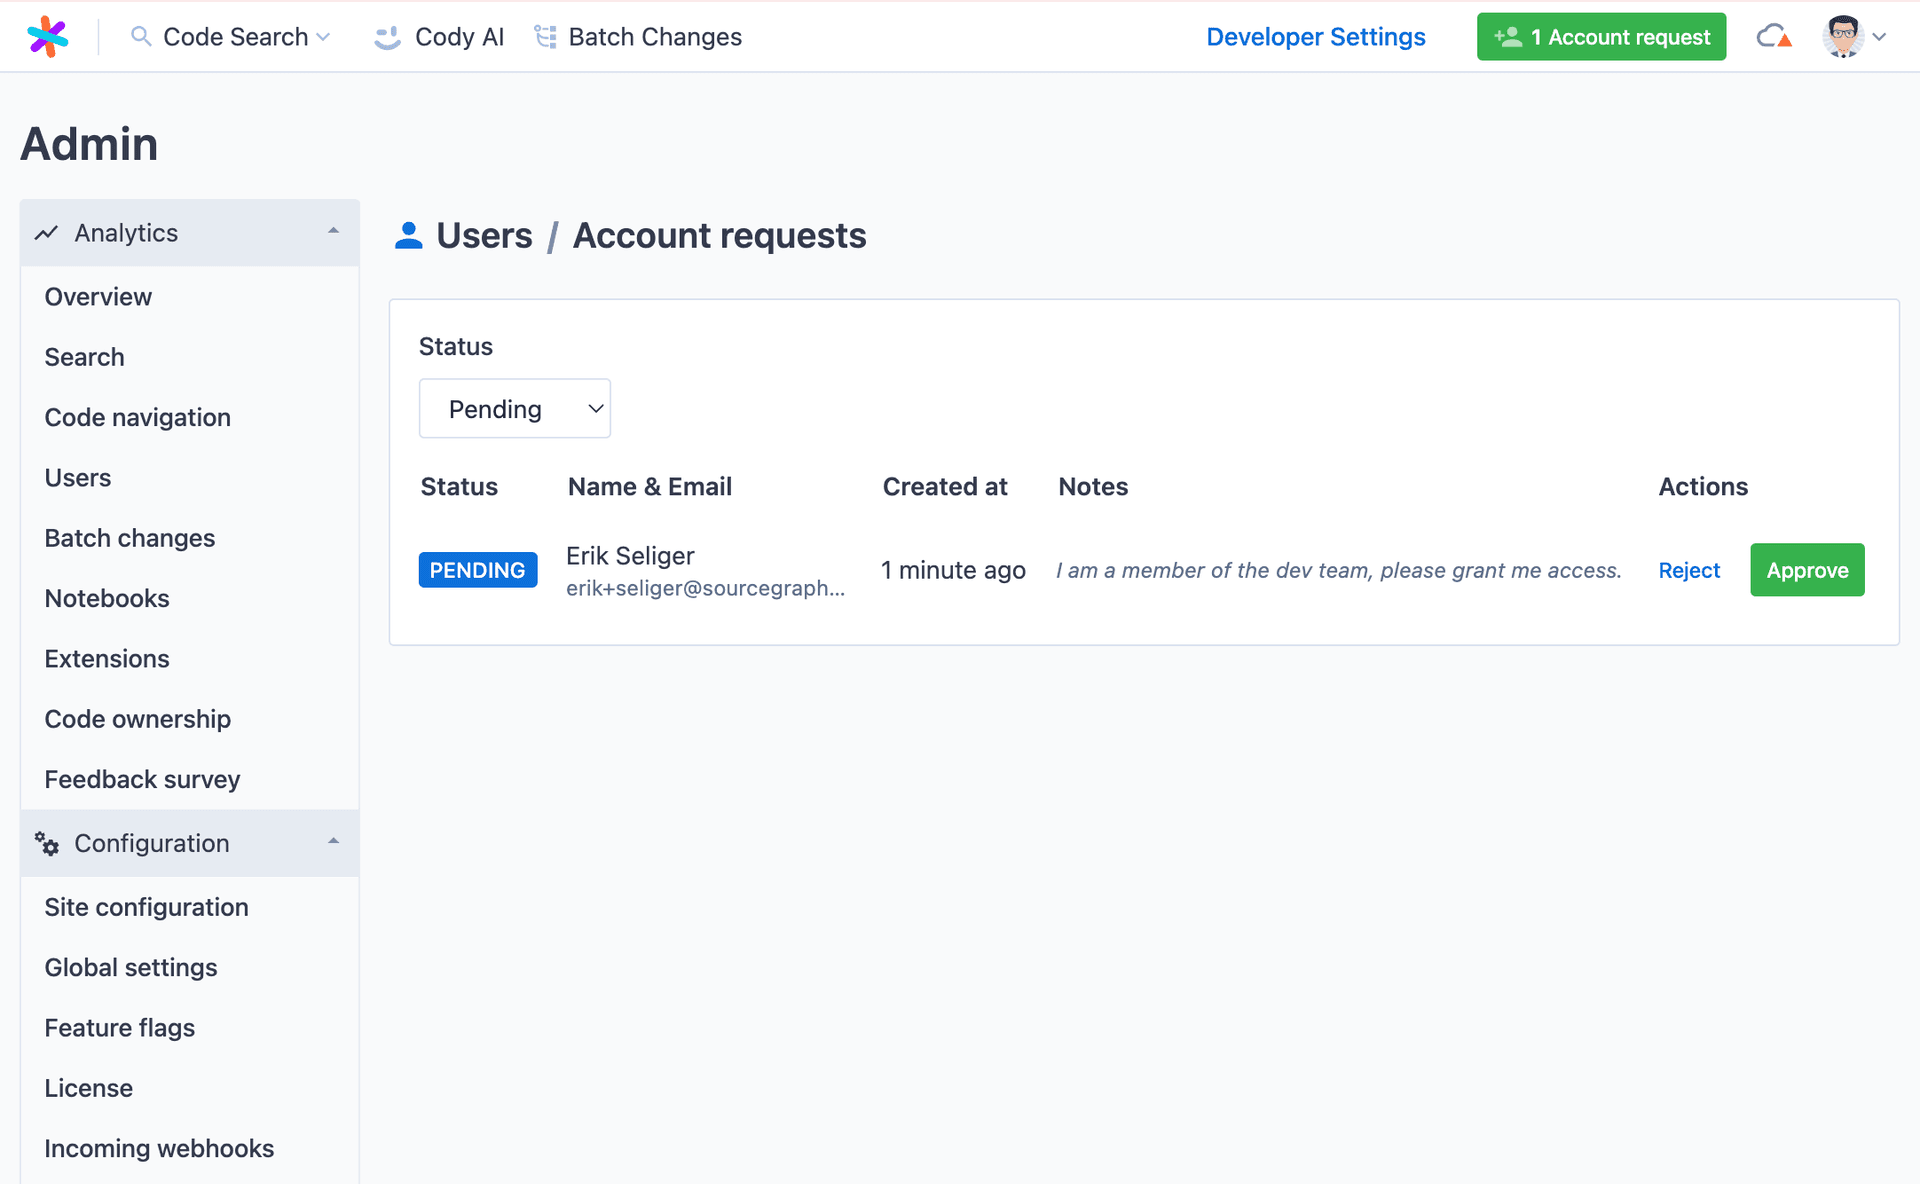Open the cloud status warning icon

pos(1774,37)
